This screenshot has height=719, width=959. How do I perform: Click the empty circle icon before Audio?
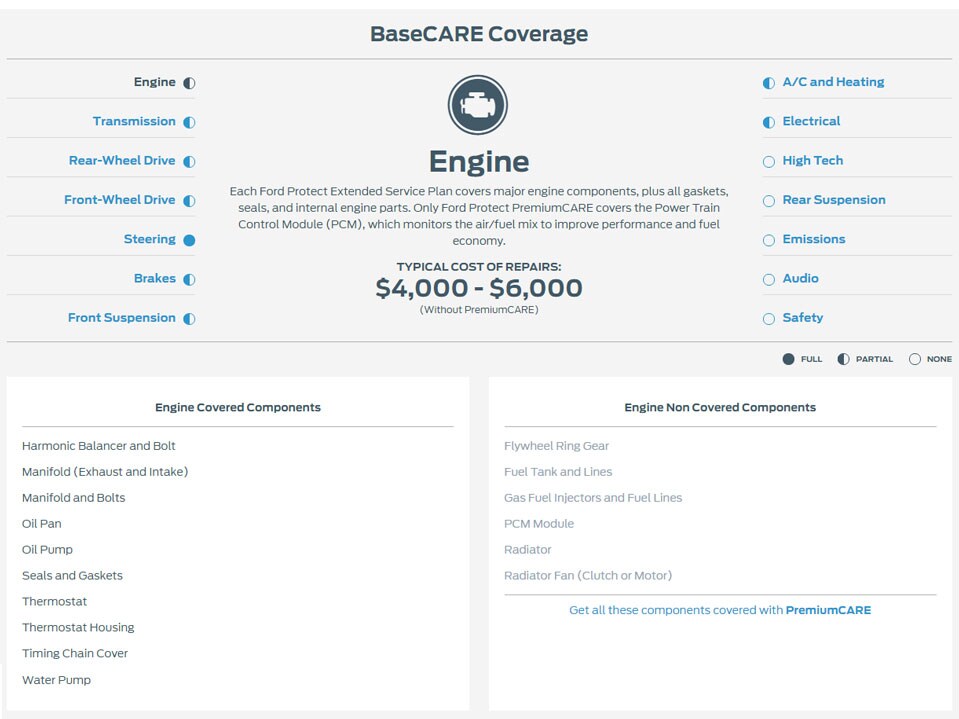[769, 279]
